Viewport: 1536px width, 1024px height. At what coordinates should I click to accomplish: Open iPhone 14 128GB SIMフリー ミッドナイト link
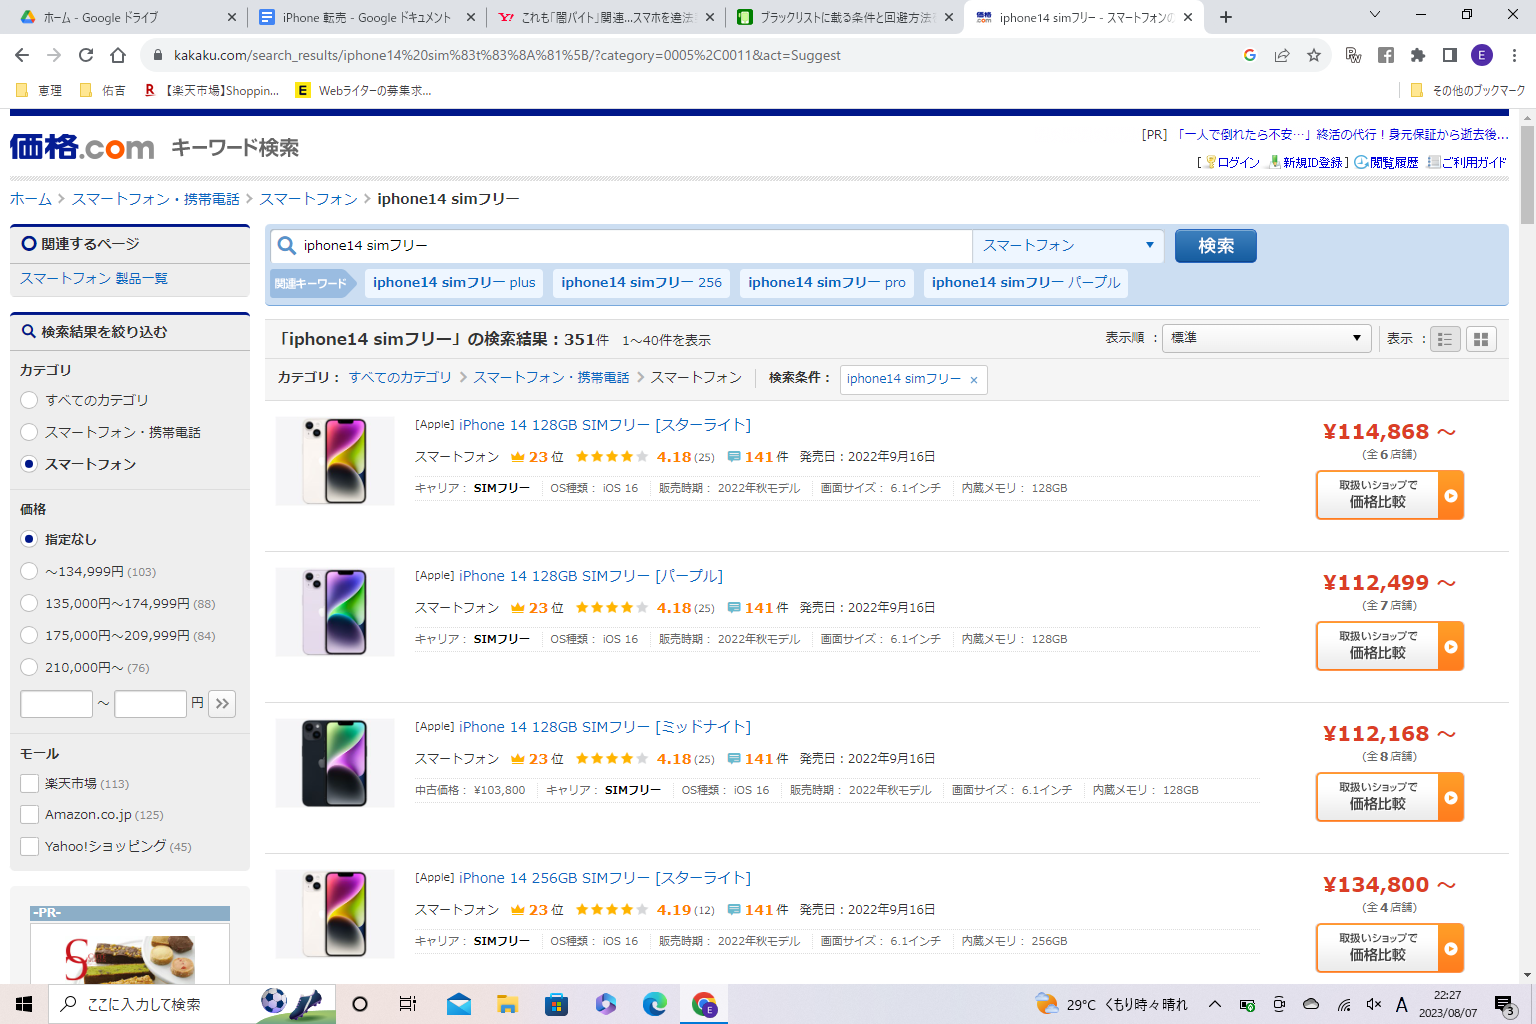click(x=604, y=727)
